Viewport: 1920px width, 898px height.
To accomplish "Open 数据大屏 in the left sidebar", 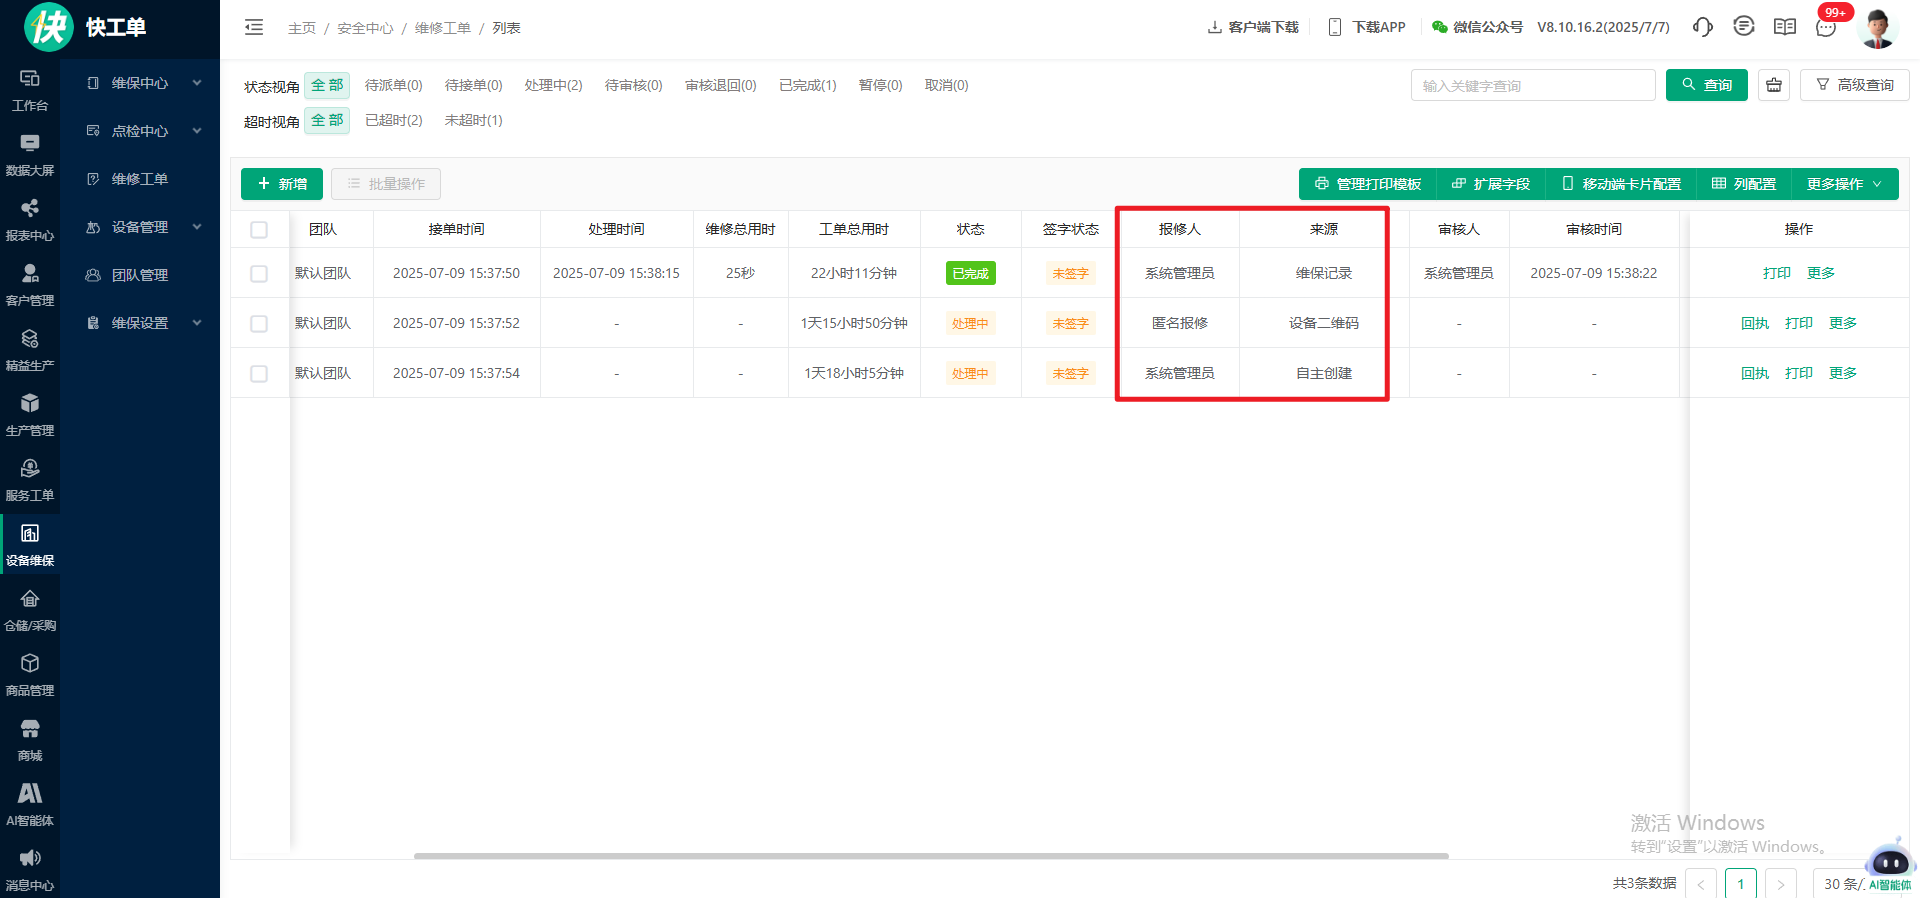I will tap(30, 154).
